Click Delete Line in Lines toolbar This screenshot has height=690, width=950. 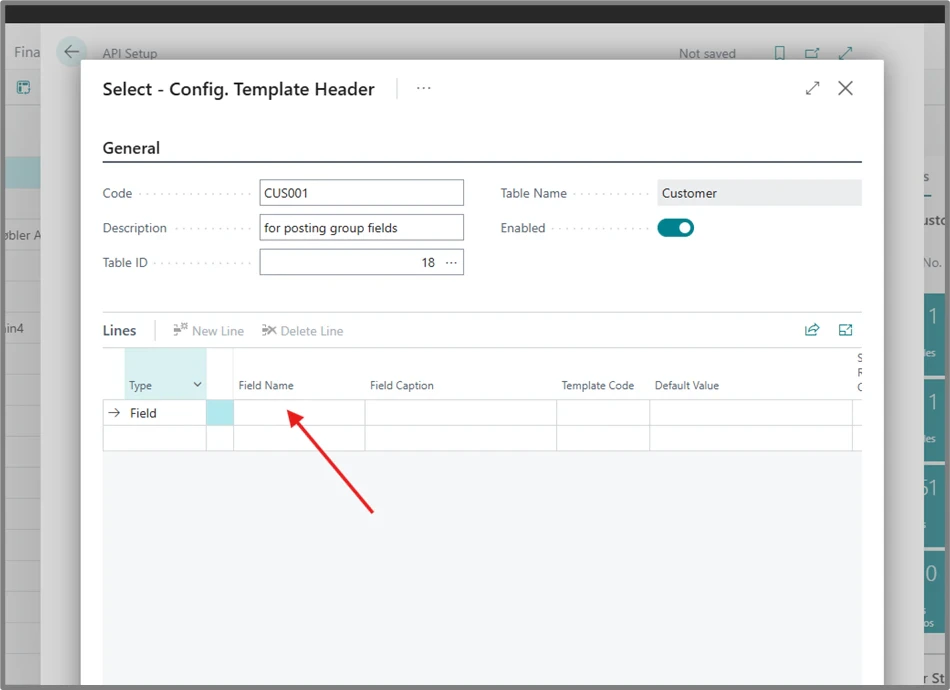[x=302, y=331]
